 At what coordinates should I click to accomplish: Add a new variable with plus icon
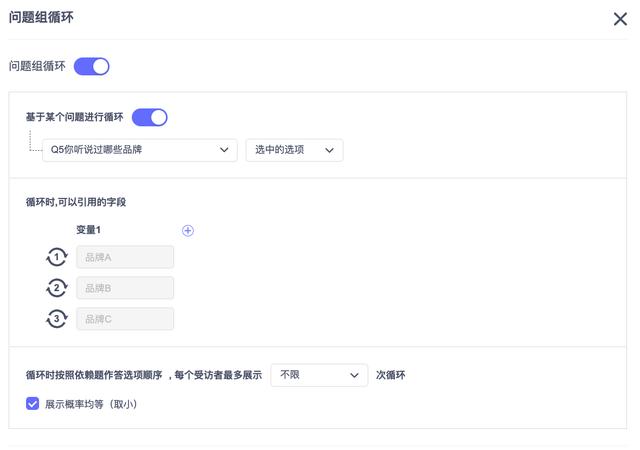pos(188,230)
